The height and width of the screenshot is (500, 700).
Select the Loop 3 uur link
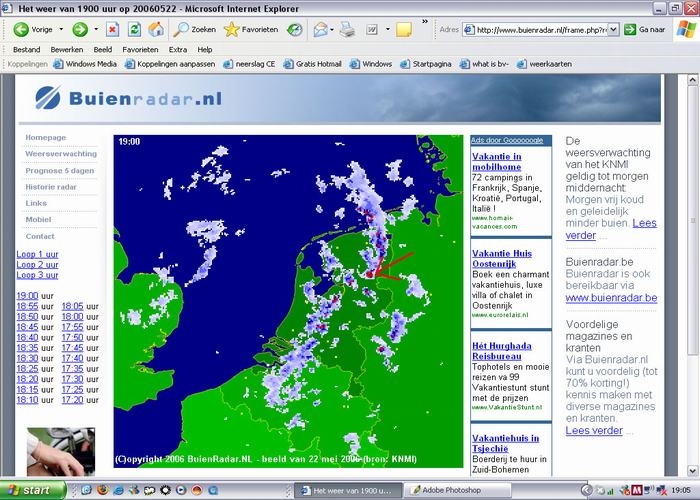37,274
